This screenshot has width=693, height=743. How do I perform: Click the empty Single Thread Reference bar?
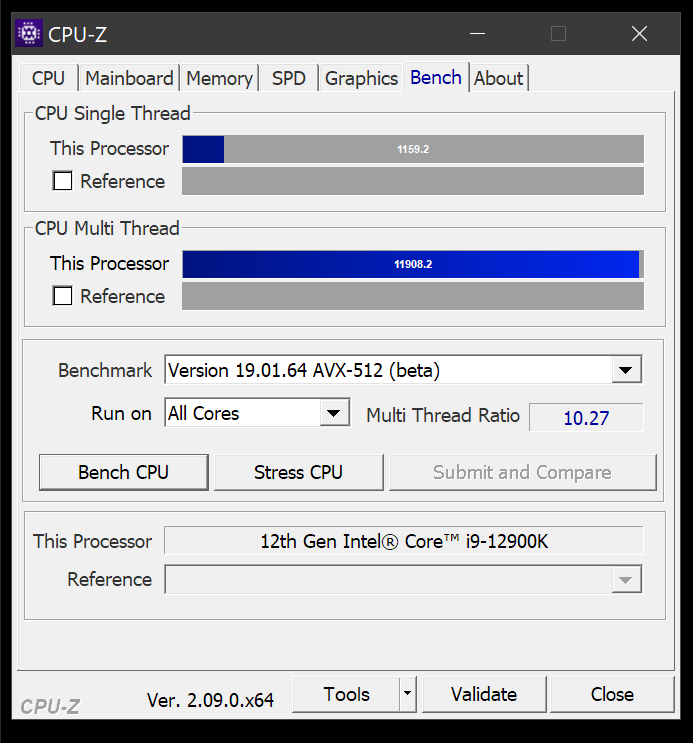(x=413, y=181)
